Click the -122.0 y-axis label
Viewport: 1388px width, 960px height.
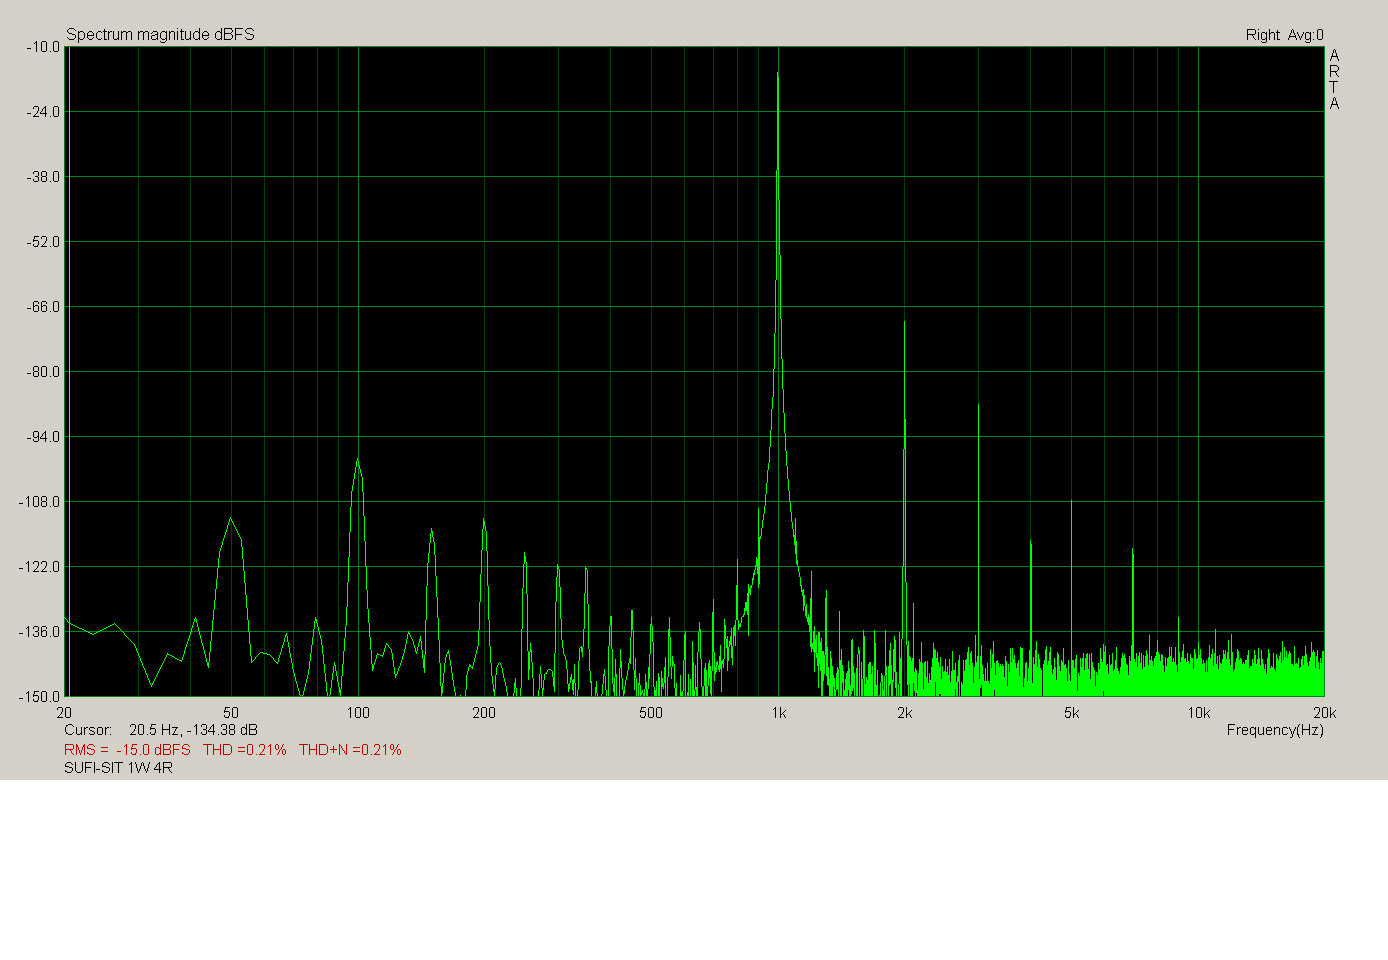[40, 567]
